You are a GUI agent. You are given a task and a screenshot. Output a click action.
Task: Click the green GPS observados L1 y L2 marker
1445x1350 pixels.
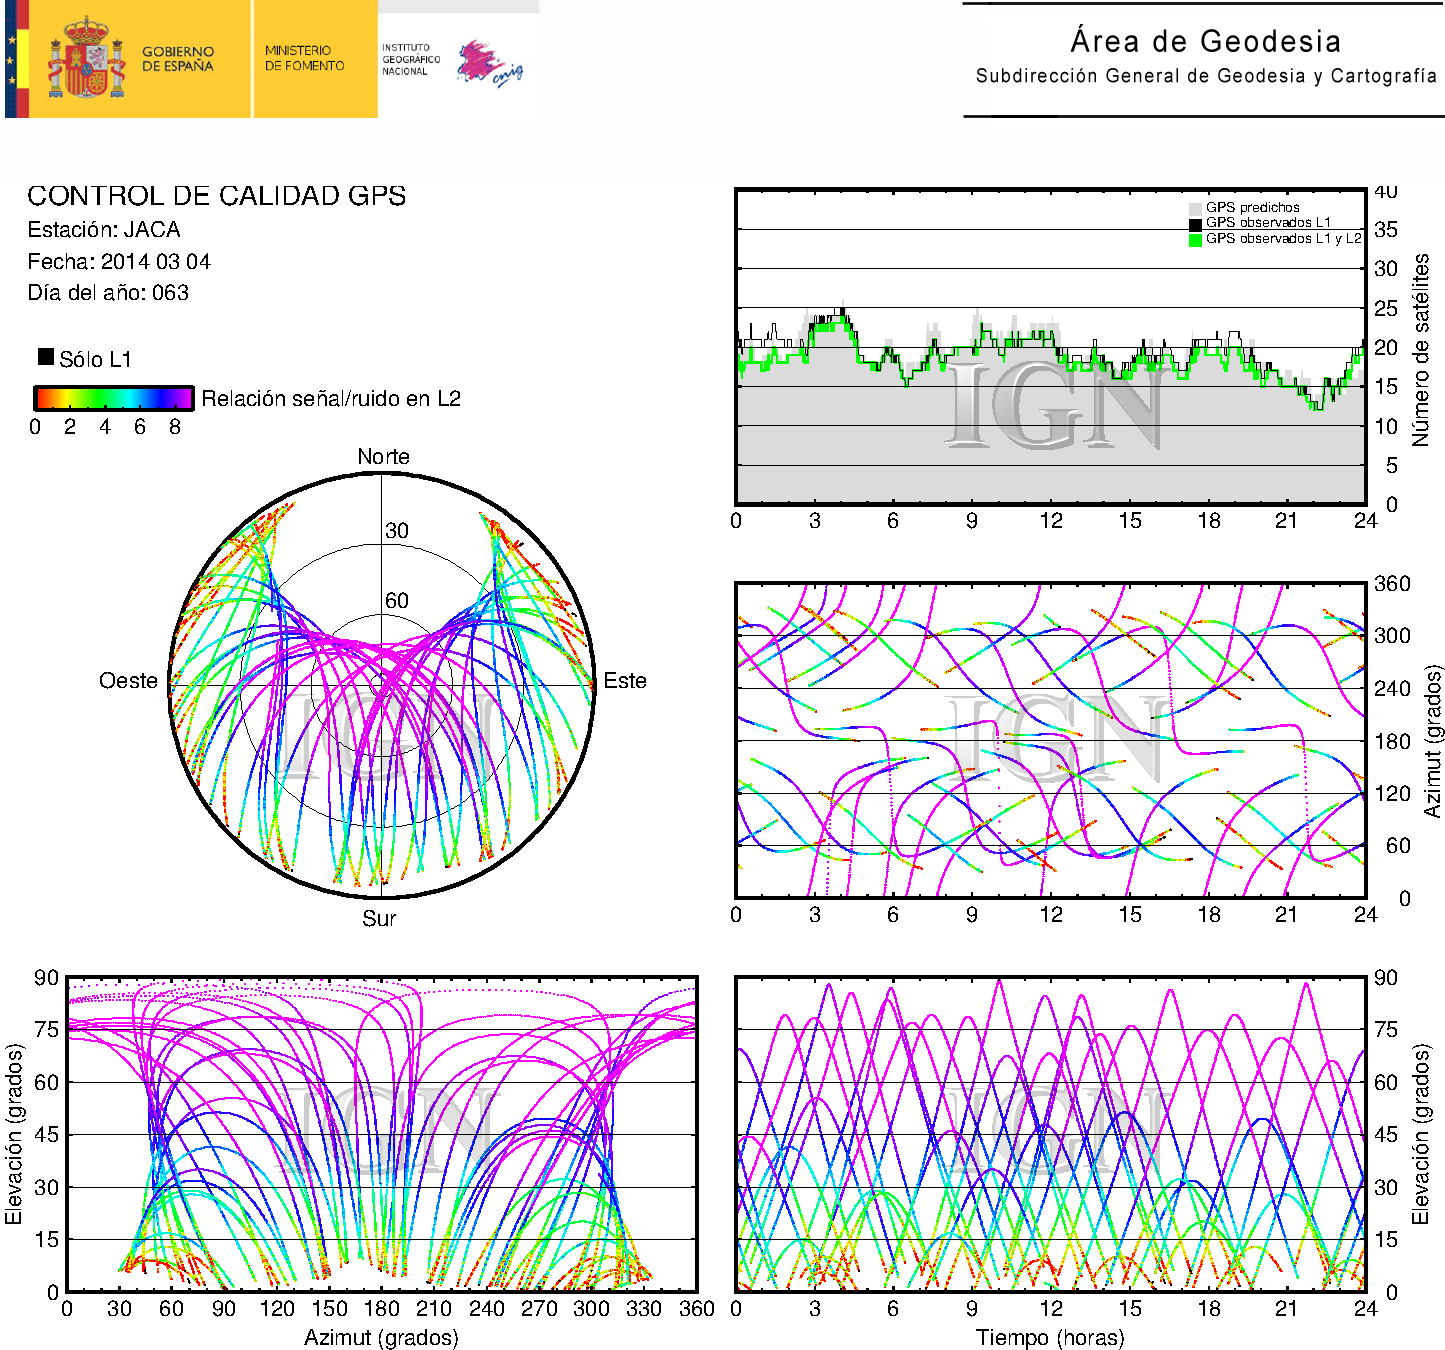point(1194,239)
